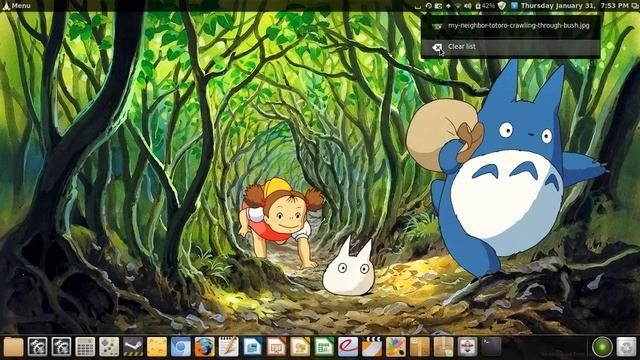Image resolution: width=640 pixels, height=360 pixels.
Task: Launch the colorful paint app from dock
Action: point(396,347)
